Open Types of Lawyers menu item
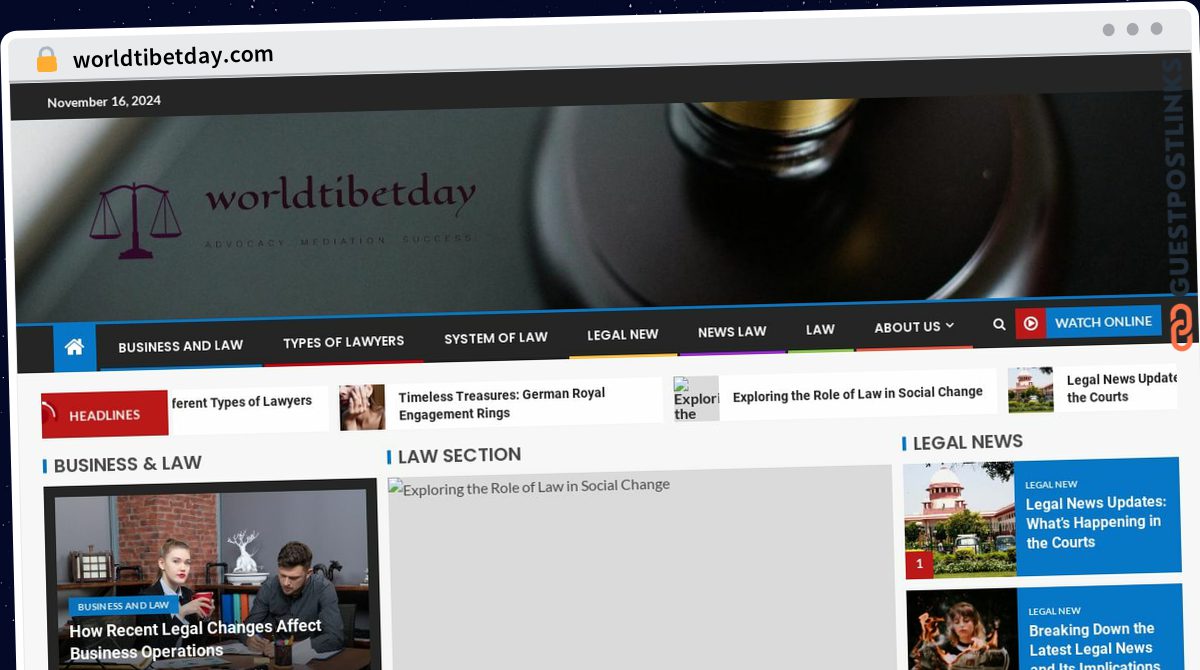The height and width of the screenshot is (670, 1200). click(343, 342)
